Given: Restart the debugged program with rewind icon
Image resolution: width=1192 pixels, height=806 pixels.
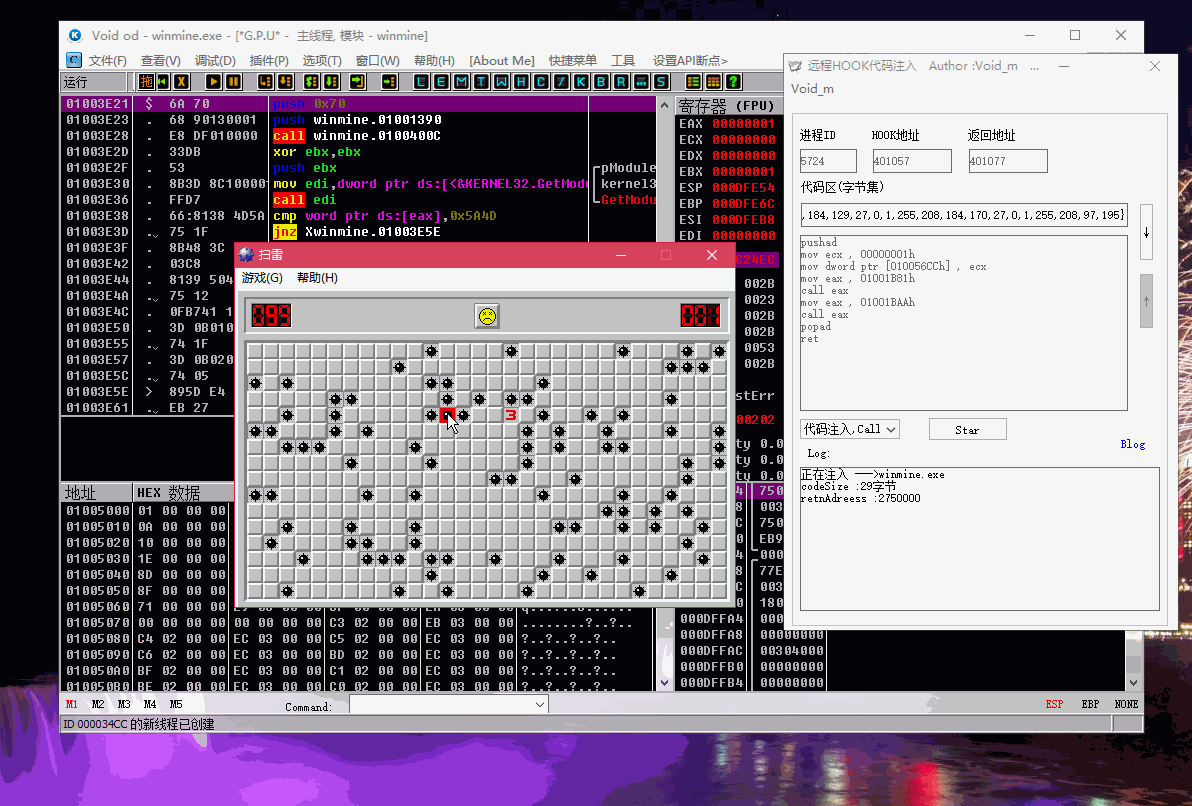Looking at the screenshot, I should coord(163,81).
